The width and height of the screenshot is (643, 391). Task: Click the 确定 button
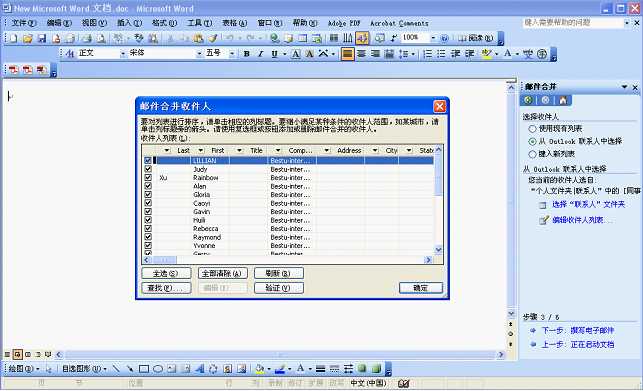(x=421, y=288)
